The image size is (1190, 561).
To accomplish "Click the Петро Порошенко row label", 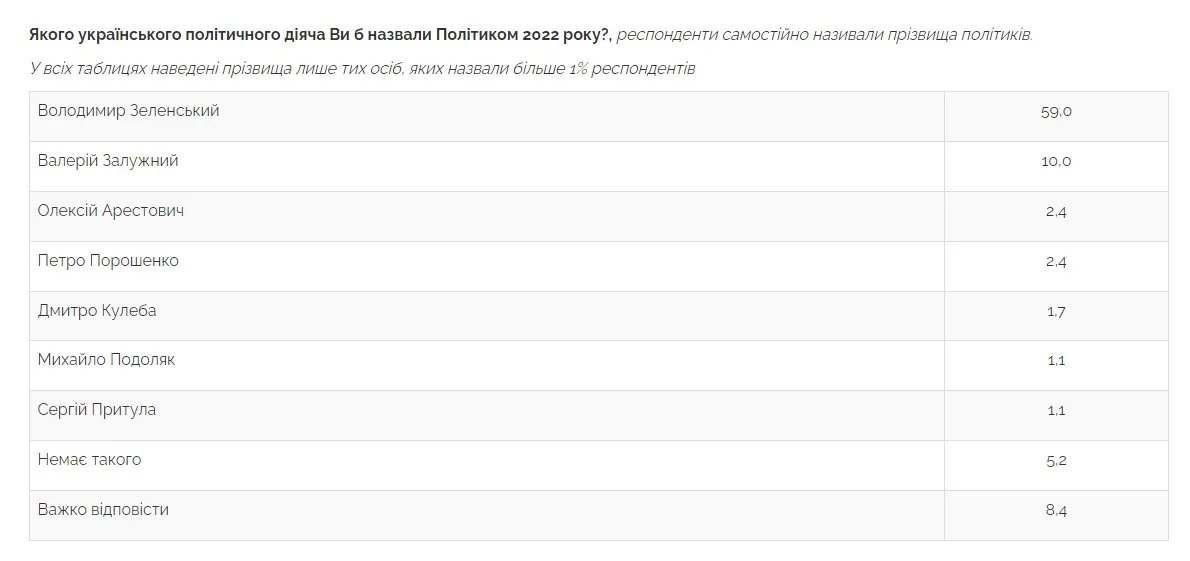I will coord(108,261).
